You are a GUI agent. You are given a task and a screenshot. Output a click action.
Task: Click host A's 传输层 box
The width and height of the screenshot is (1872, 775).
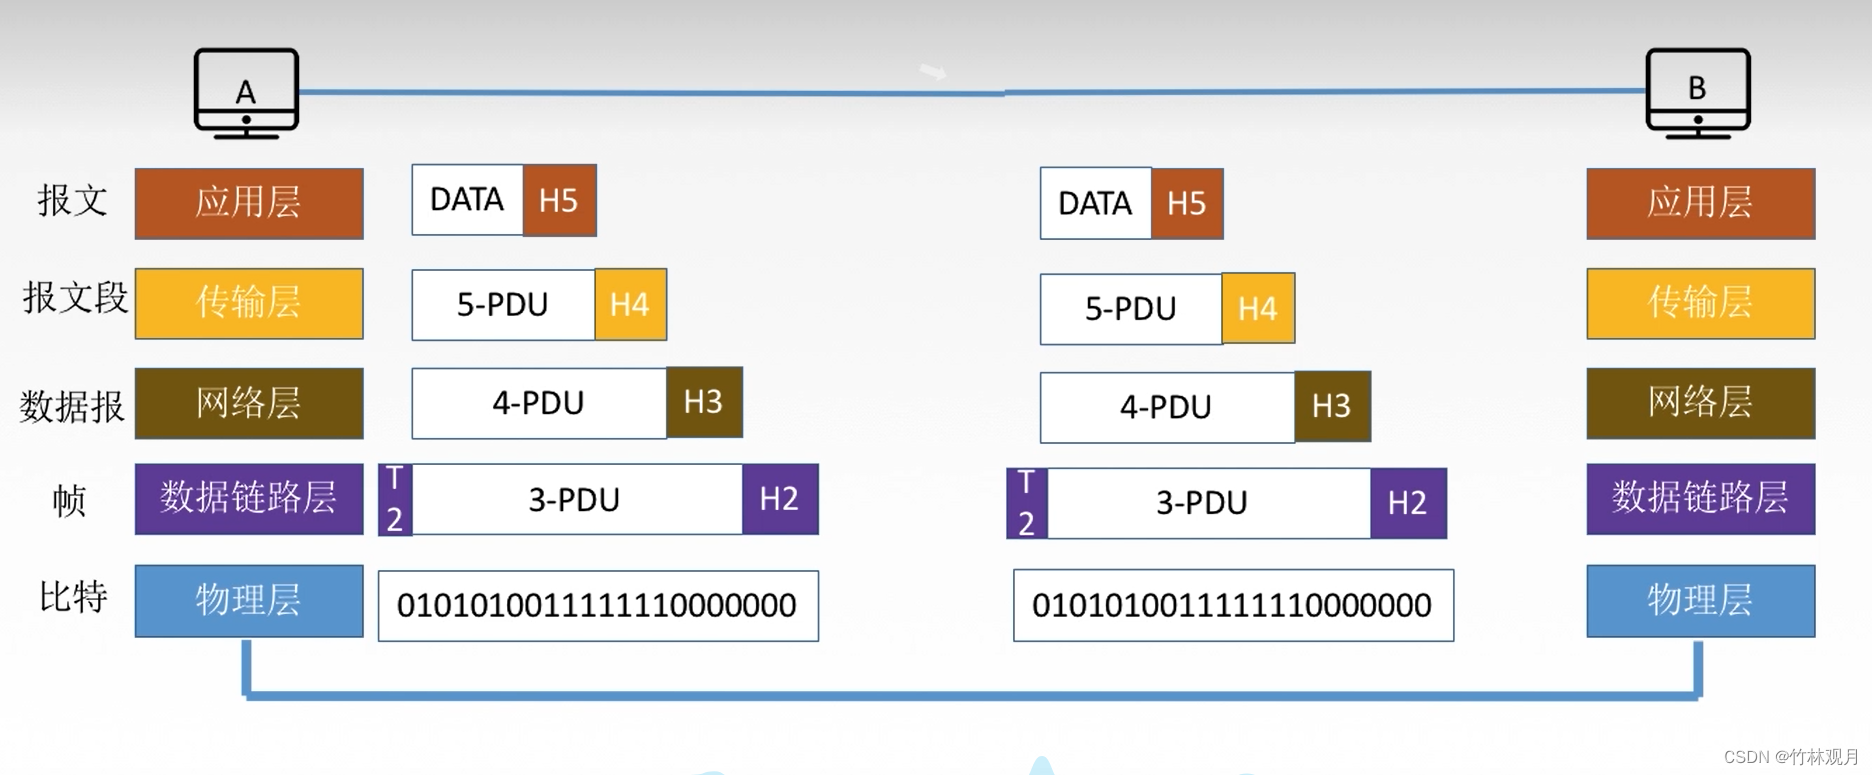pos(249,303)
